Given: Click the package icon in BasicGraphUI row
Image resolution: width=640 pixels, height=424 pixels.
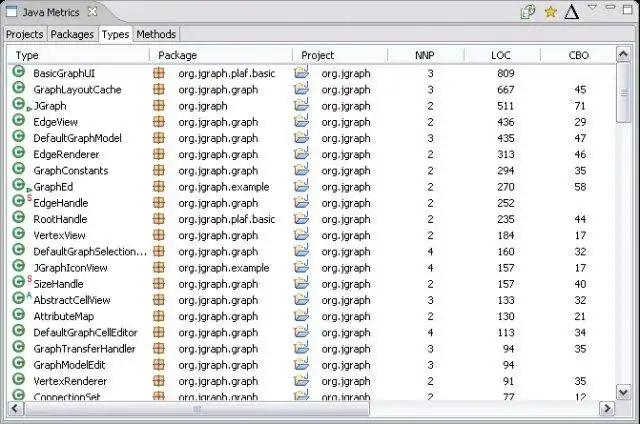Looking at the screenshot, I should tap(159, 73).
